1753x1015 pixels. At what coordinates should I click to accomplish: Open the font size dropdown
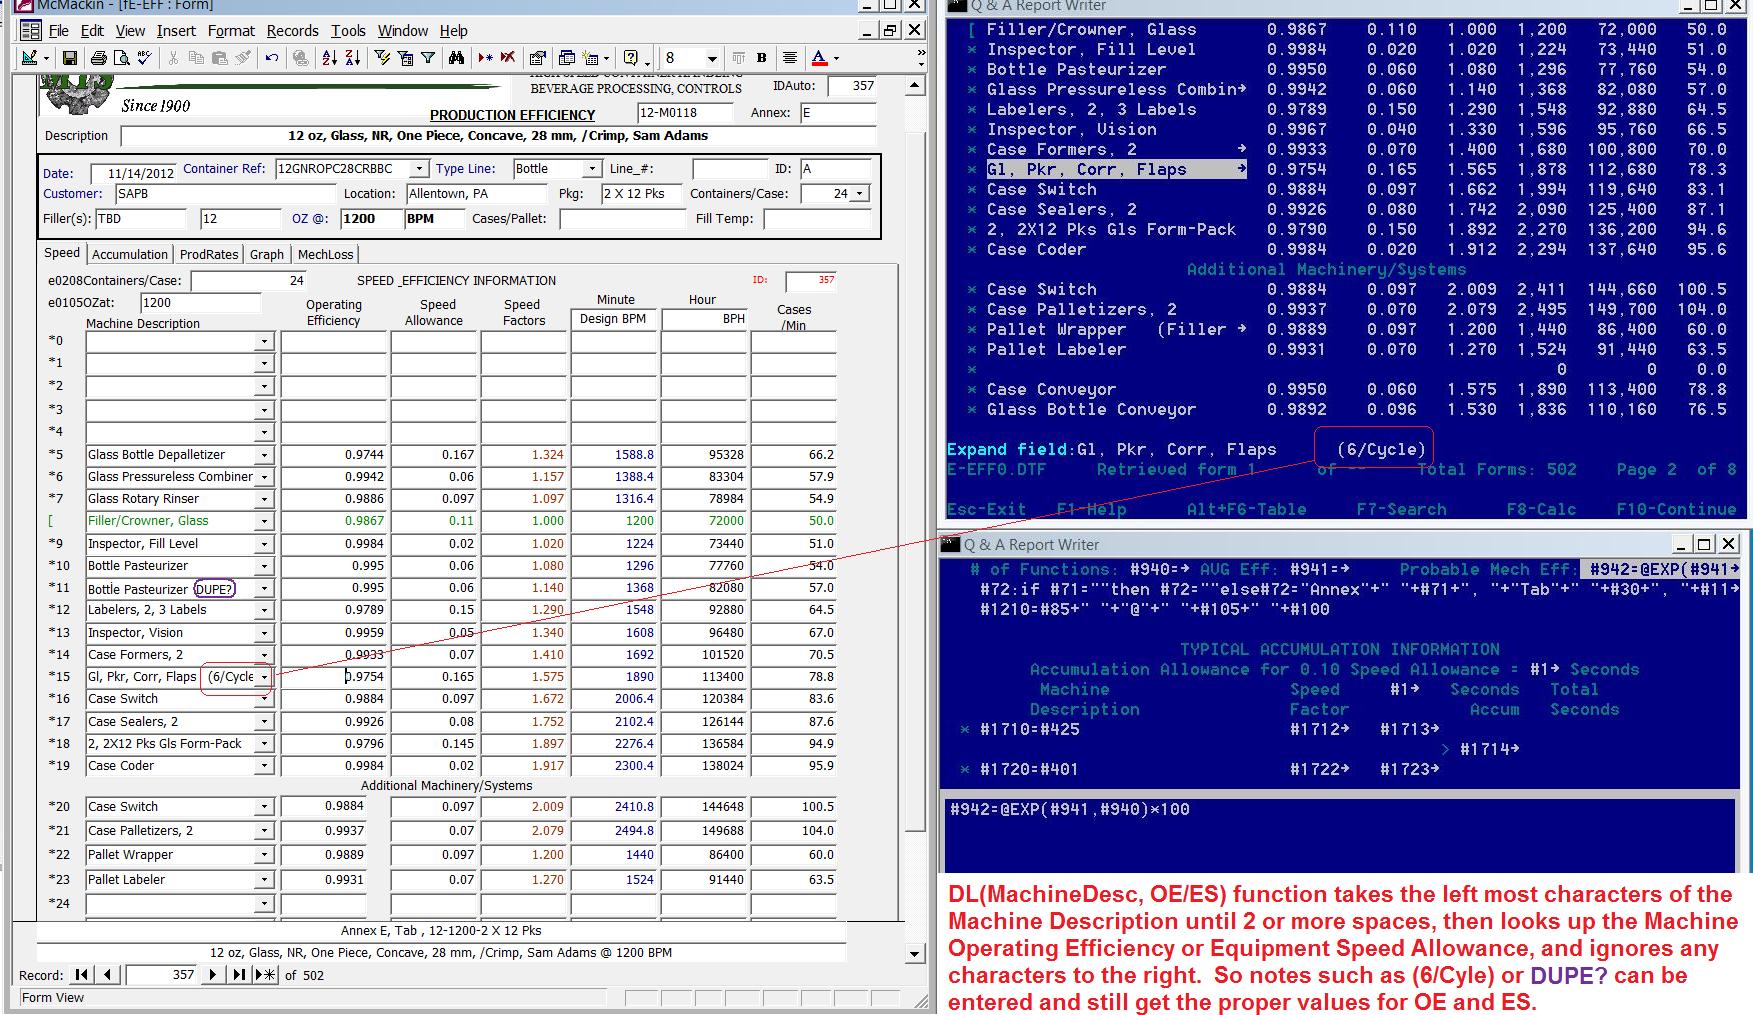click(x=712, y=58)
